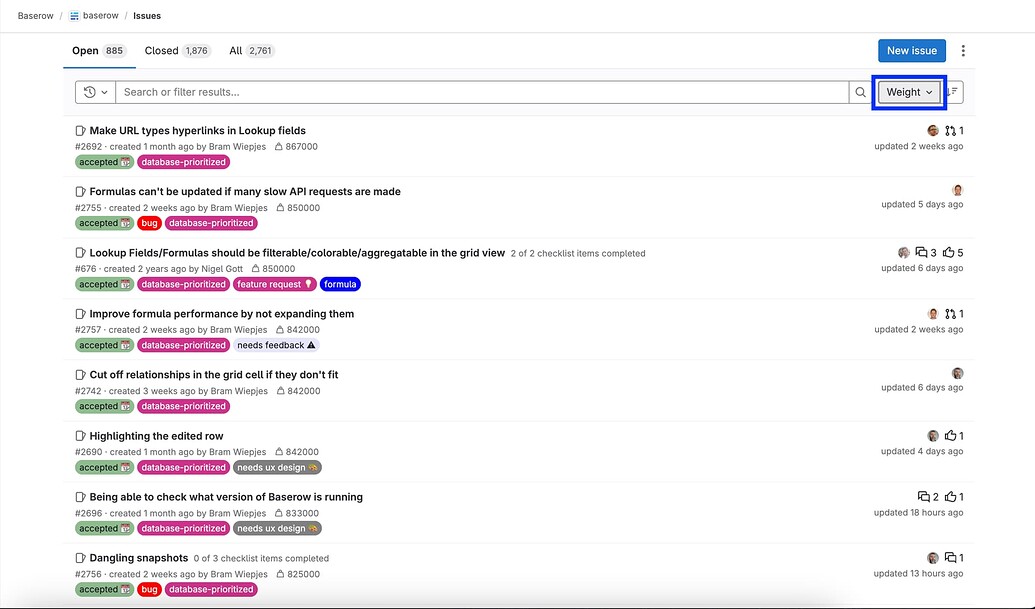1035x609 pixels.
Task: Open the recent searches history dropdown
Action: pos(95,92)
